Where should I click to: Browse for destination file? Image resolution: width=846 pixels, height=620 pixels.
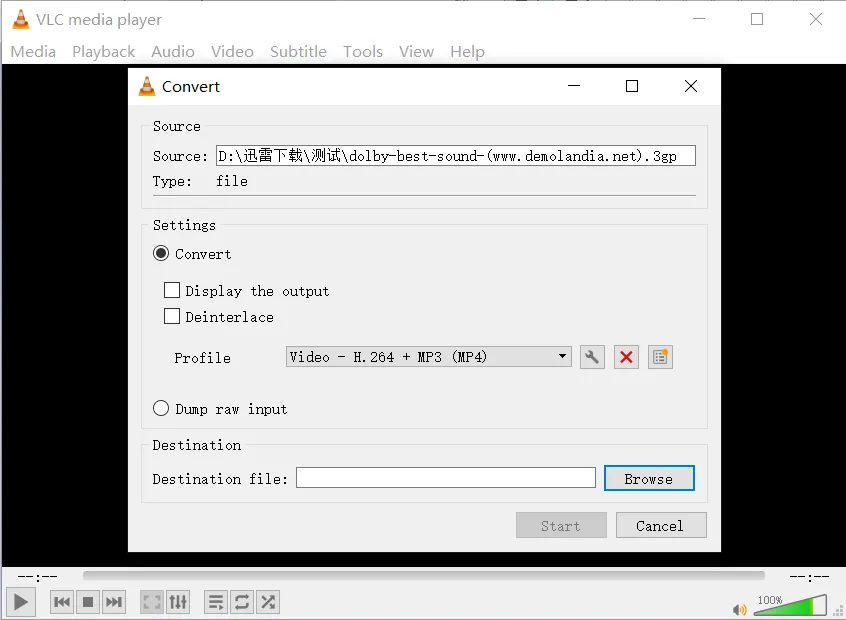[x=648, y=479]
